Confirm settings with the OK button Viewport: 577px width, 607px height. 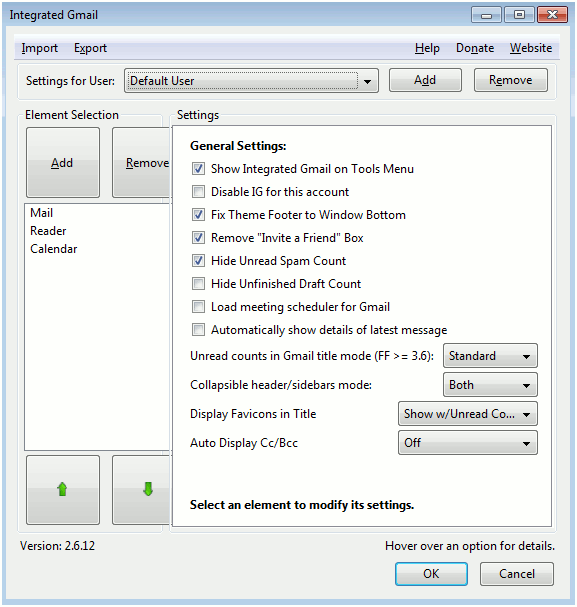click(x=431, y=574)
